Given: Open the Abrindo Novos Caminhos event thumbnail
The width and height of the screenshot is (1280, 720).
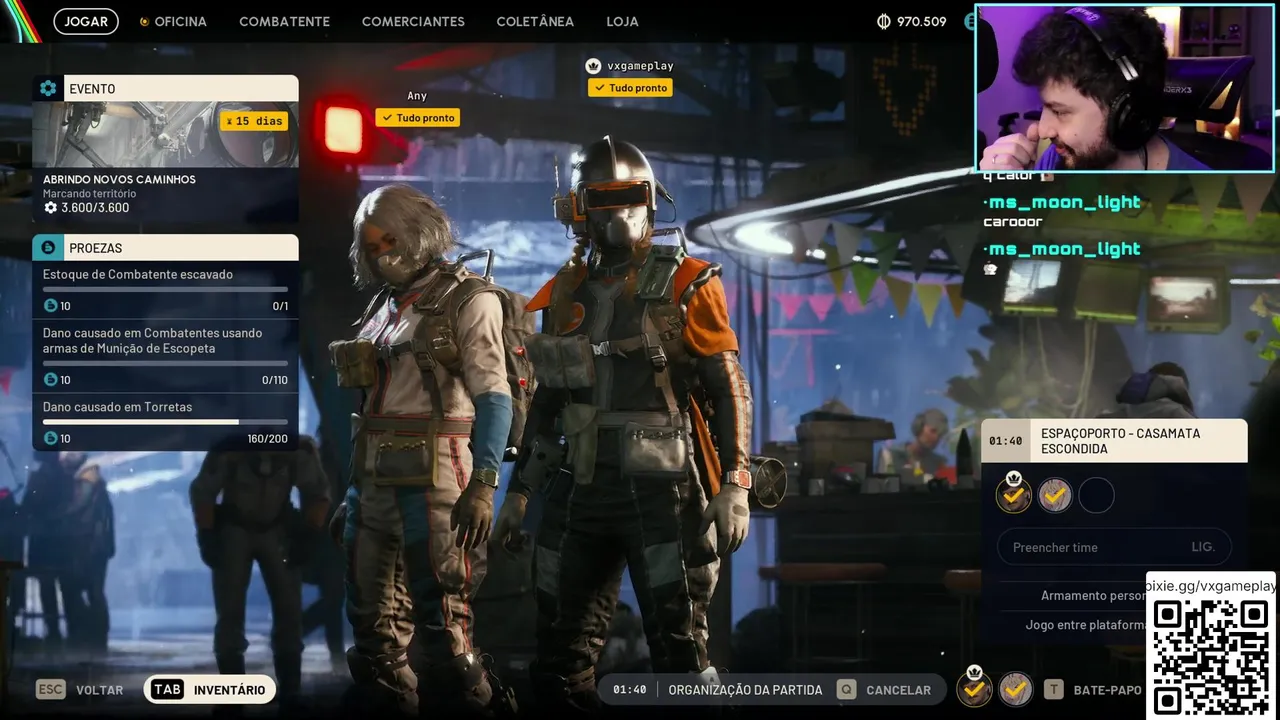Looking at the screenshot, I should (x=165, y=134).
